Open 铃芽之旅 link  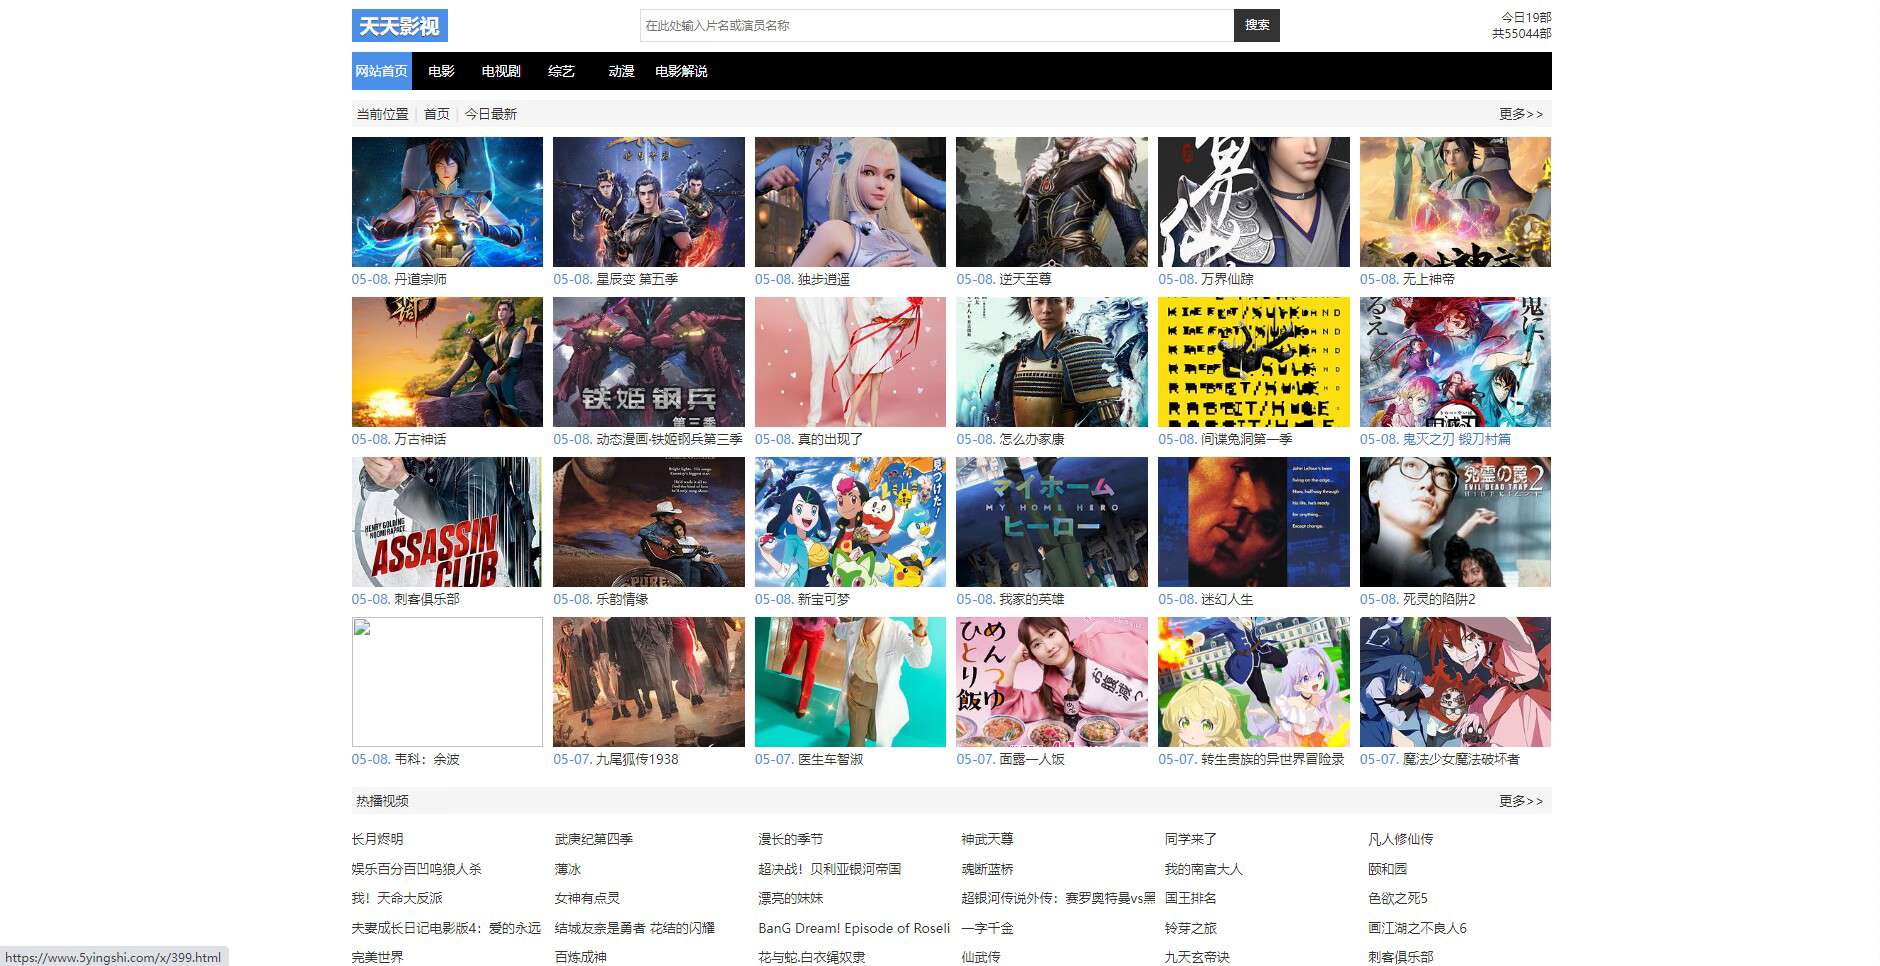1191,928
